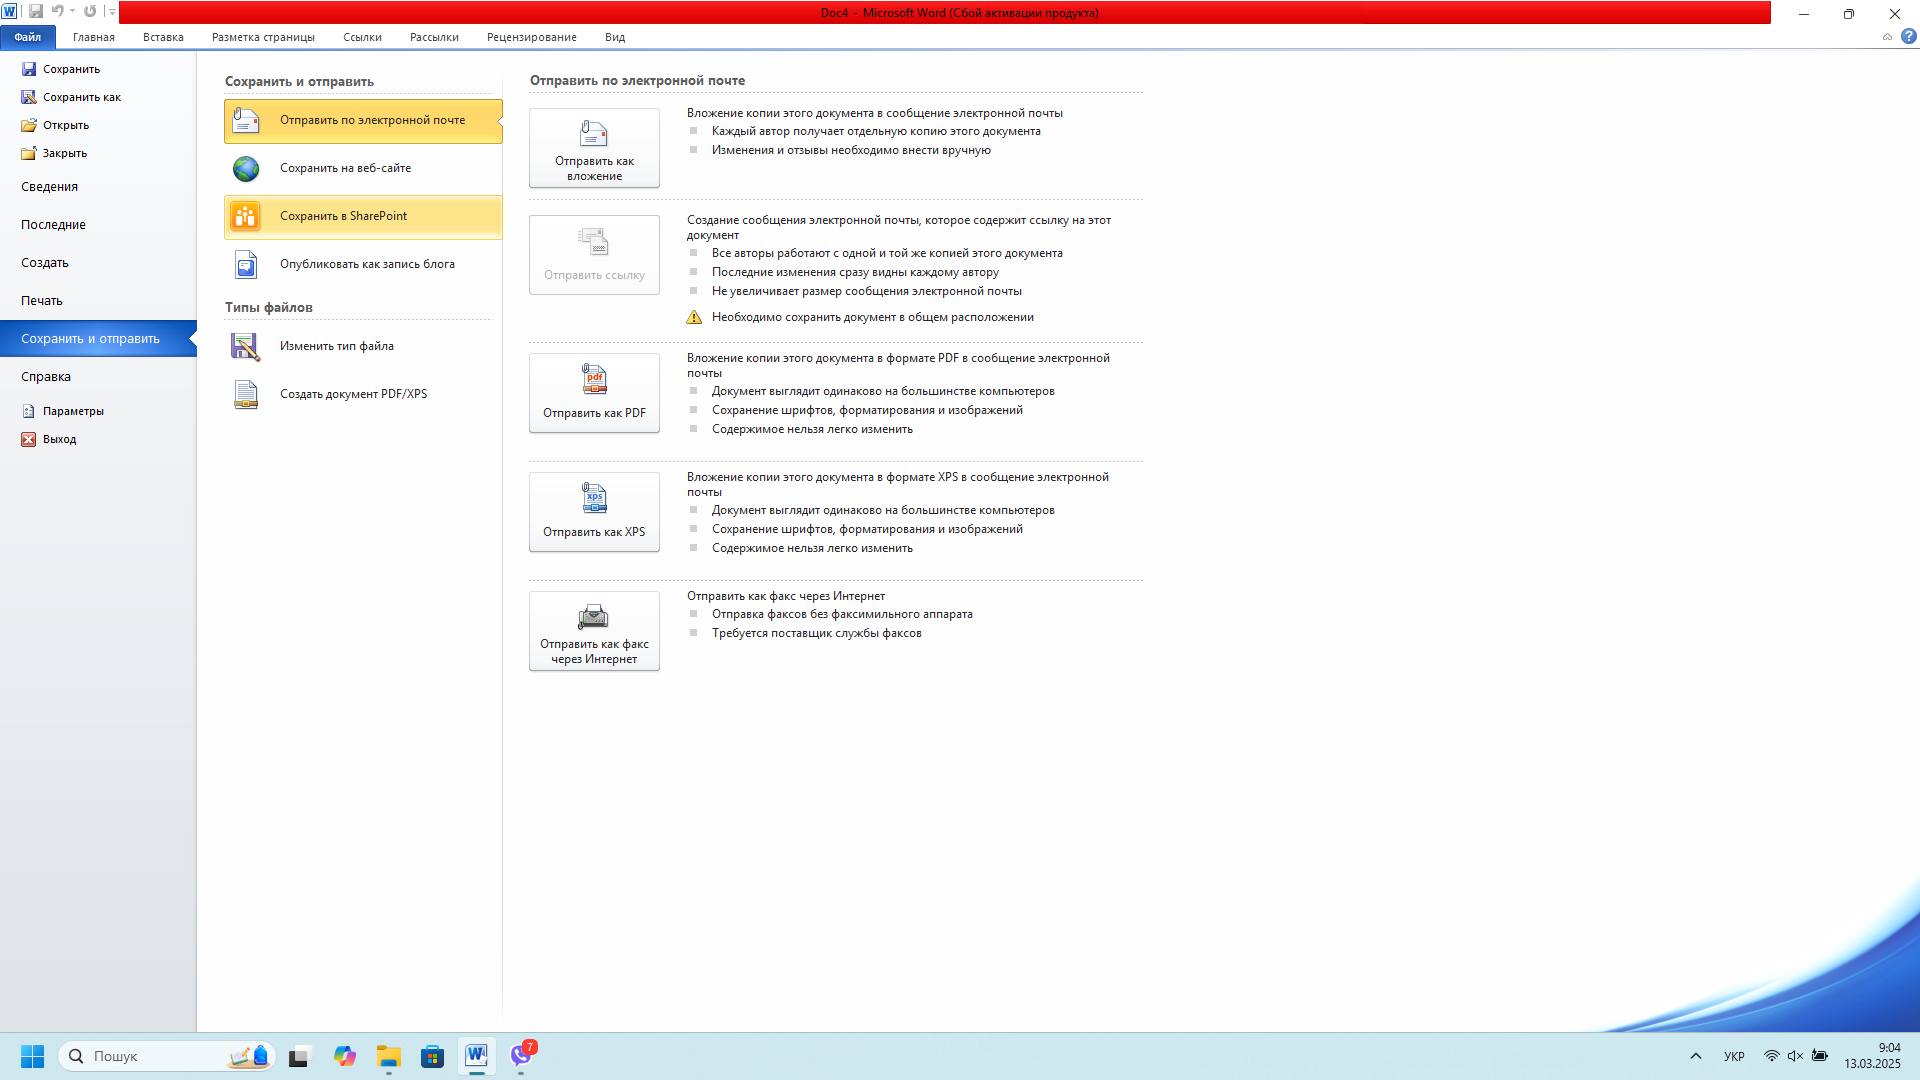Click the Пошук taskbar search field
The height and width of the screenshot is (1080, 1920).
pyautogui.click(x=166, y=1056)
